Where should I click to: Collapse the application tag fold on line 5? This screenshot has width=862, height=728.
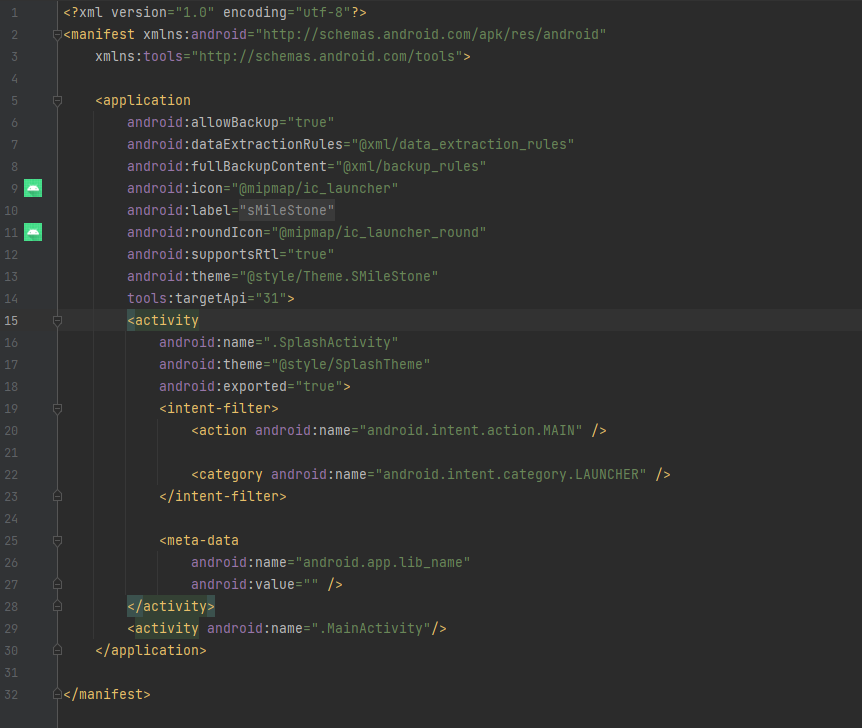(57, 101)
